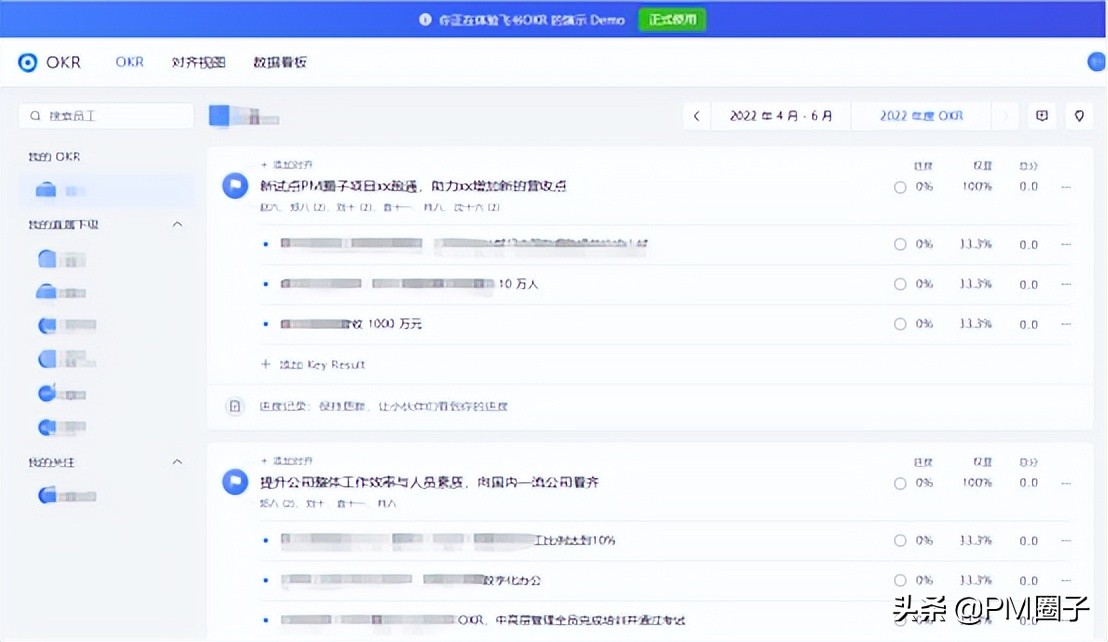1108x642 pixels.
Task: Collapse the 我的关注 section
Action: (x=177, y=462)
